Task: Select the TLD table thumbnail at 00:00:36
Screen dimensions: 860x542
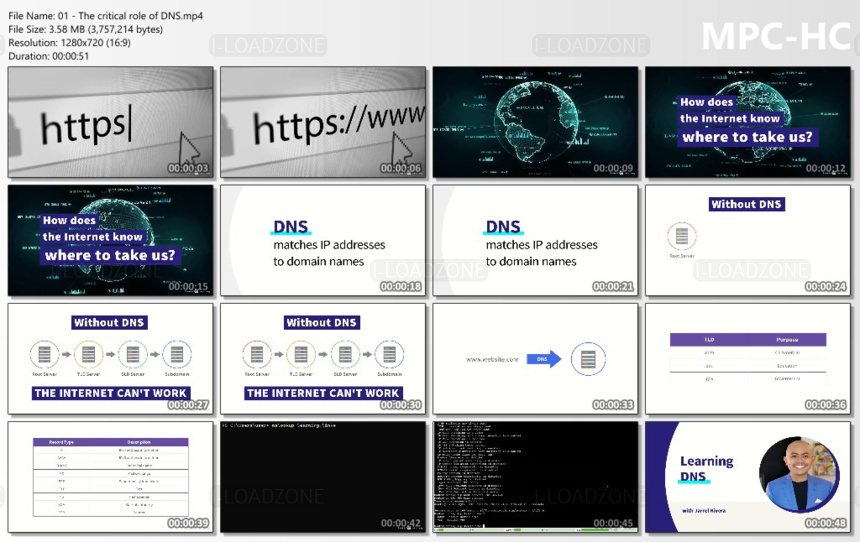Action: tap(748, 359)
